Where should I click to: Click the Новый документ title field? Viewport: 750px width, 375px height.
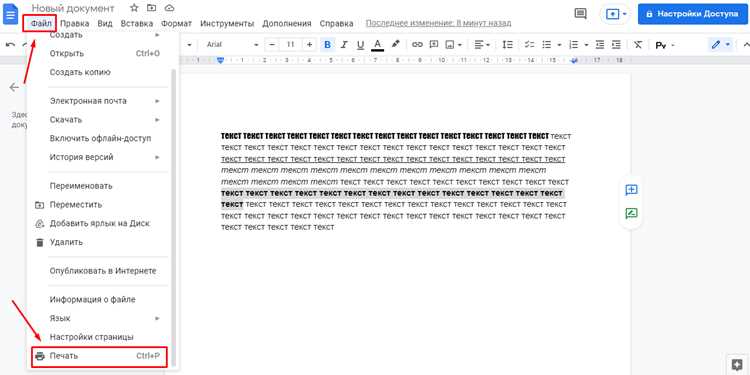[73, 9]
